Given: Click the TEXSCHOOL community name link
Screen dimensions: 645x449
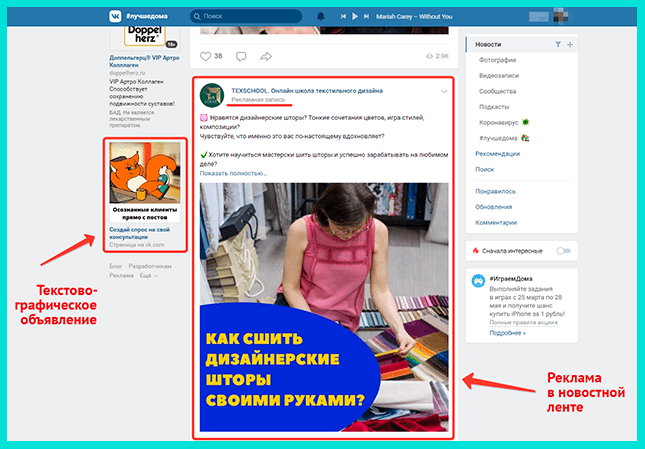Looking at the screenshot, I should (307, 91).
